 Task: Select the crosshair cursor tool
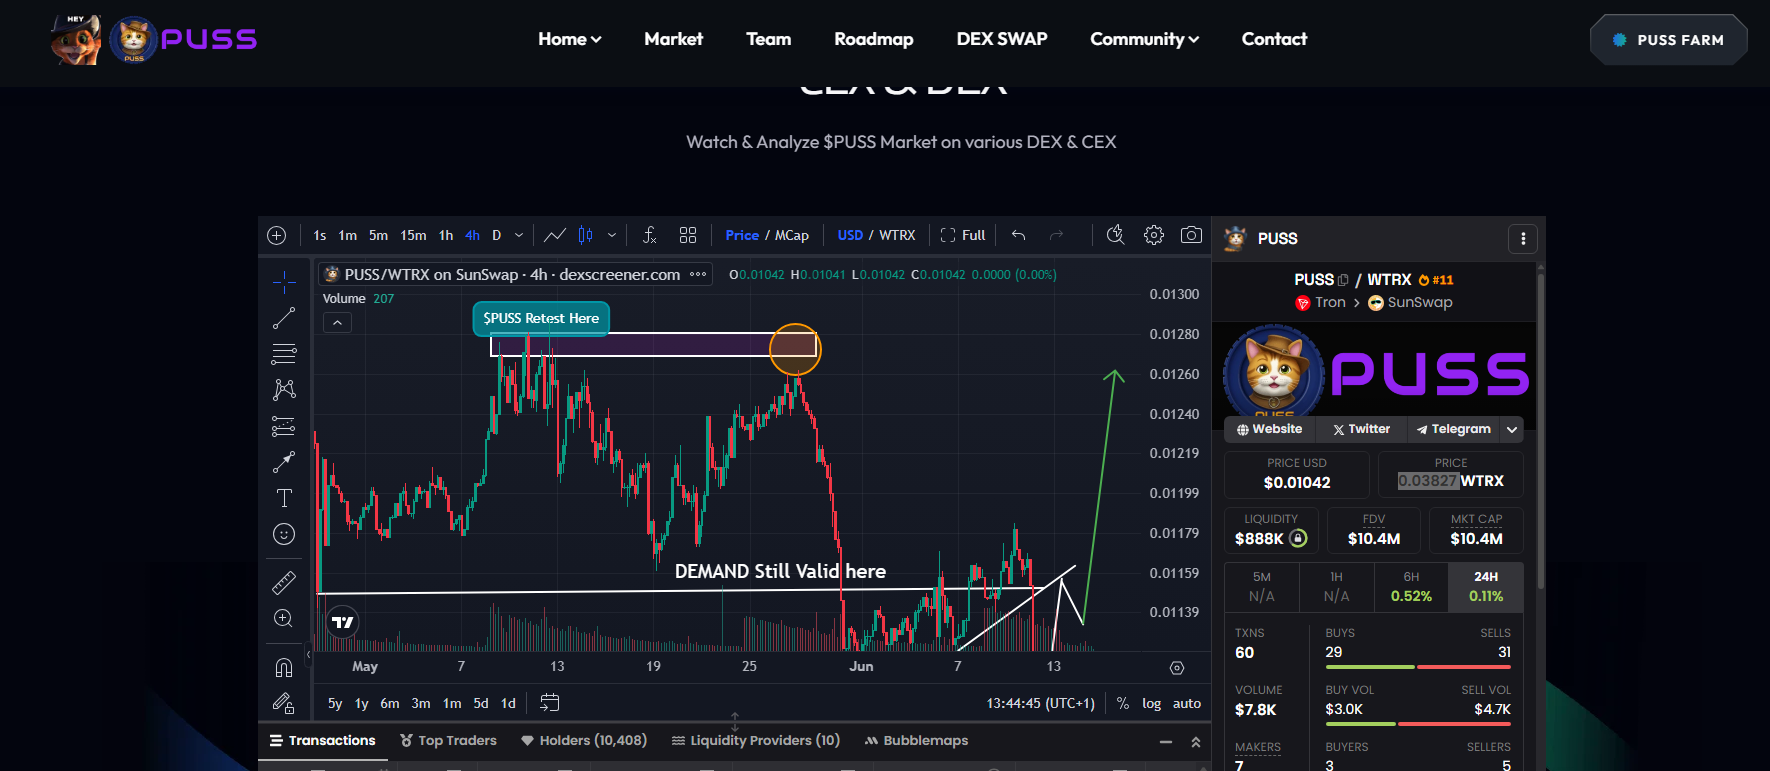tap(284, 282)
